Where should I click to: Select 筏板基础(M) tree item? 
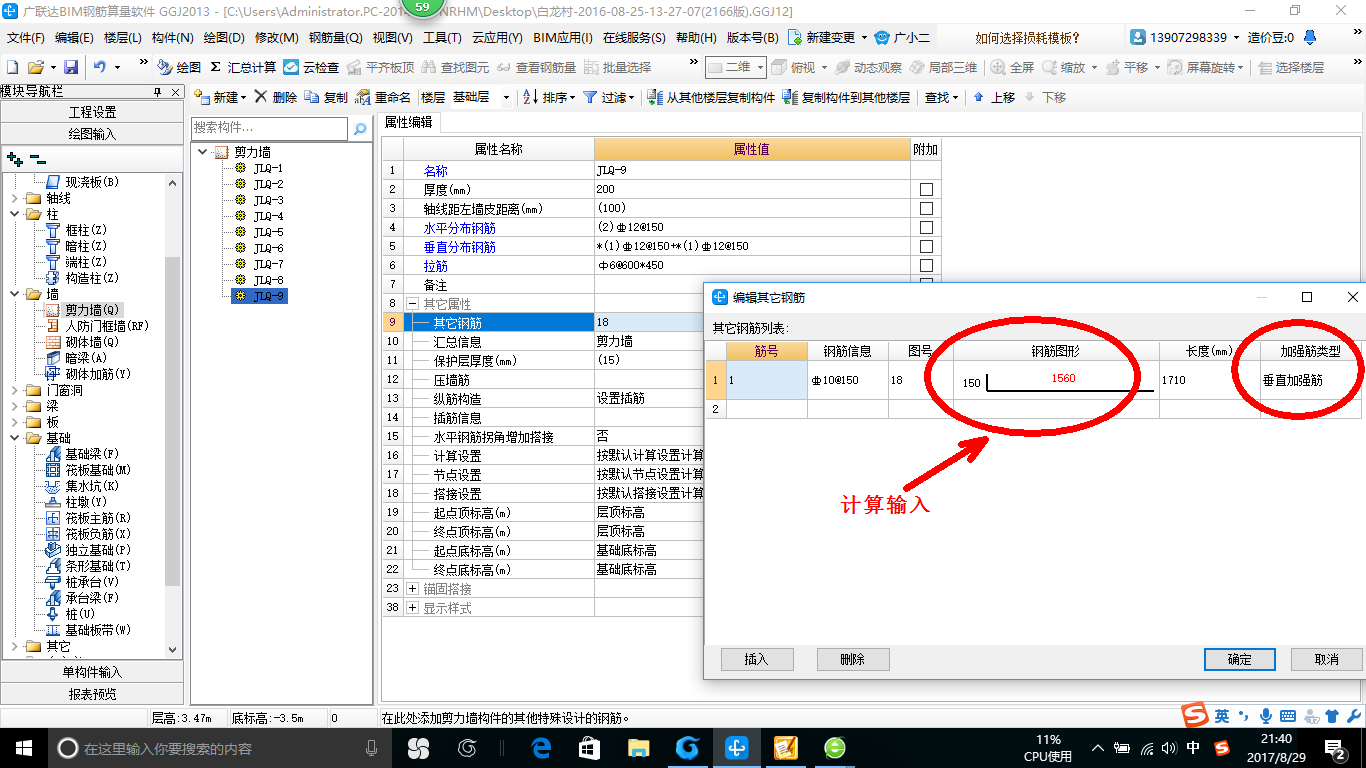(98, 470)
